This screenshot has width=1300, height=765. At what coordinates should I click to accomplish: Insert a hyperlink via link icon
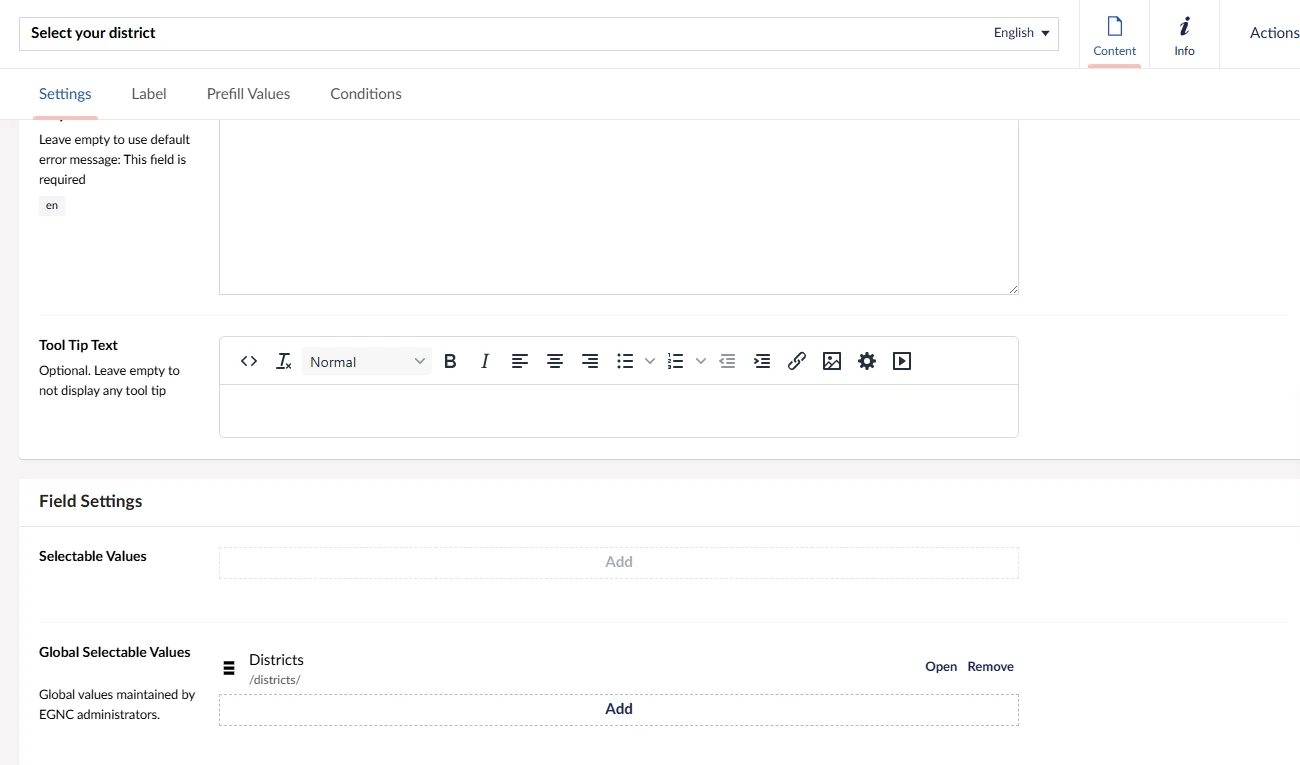(797, 361)
